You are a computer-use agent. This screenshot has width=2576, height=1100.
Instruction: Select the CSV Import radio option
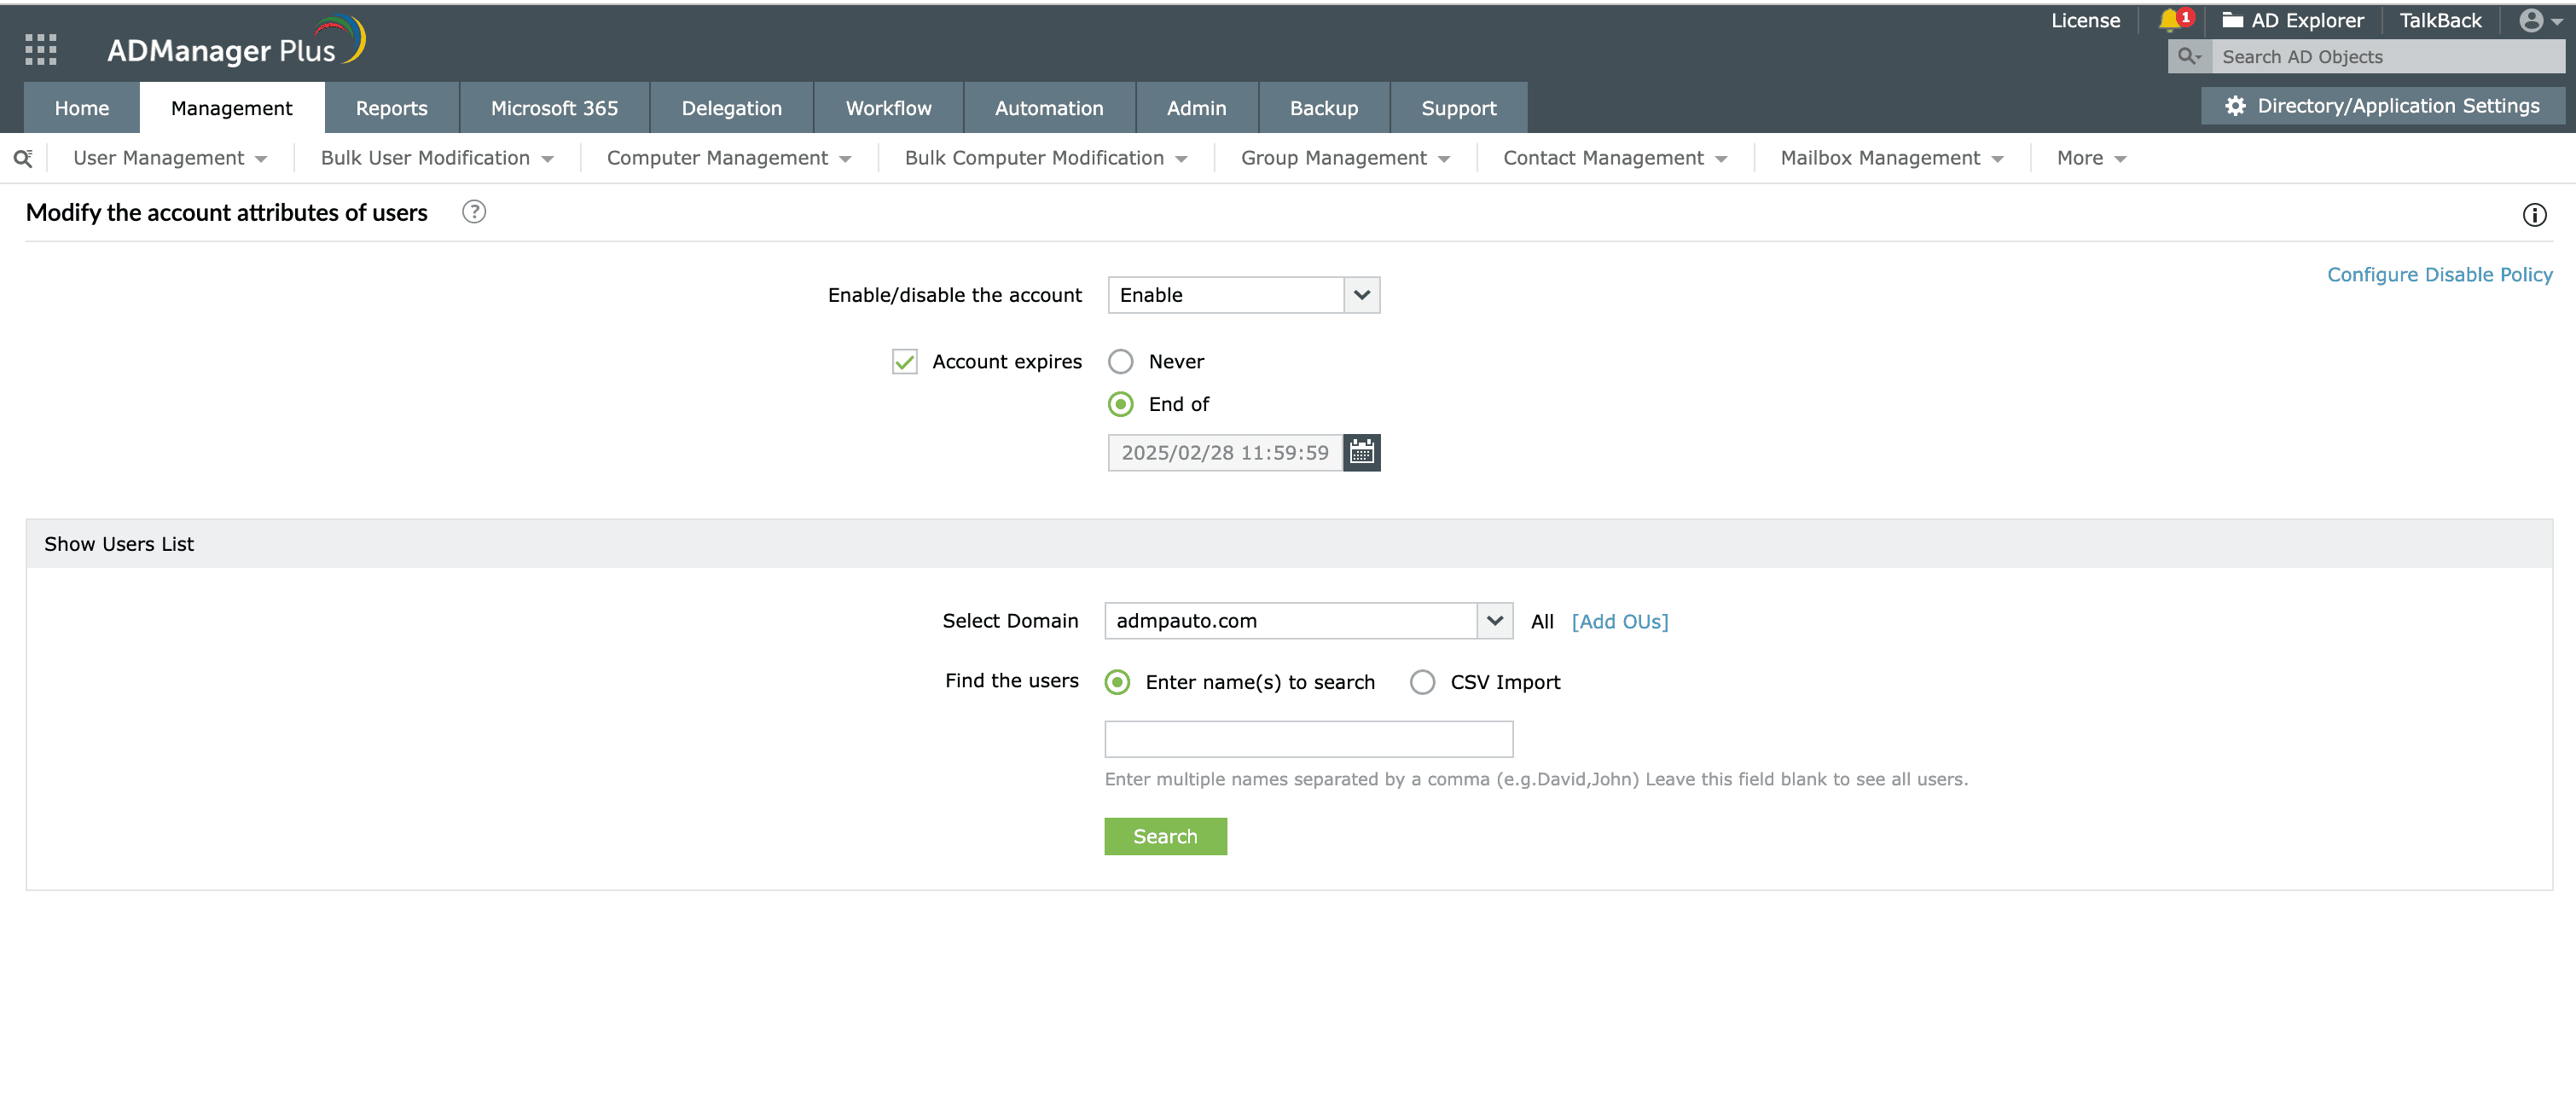pyautogui.click(x=1422, y=682)
